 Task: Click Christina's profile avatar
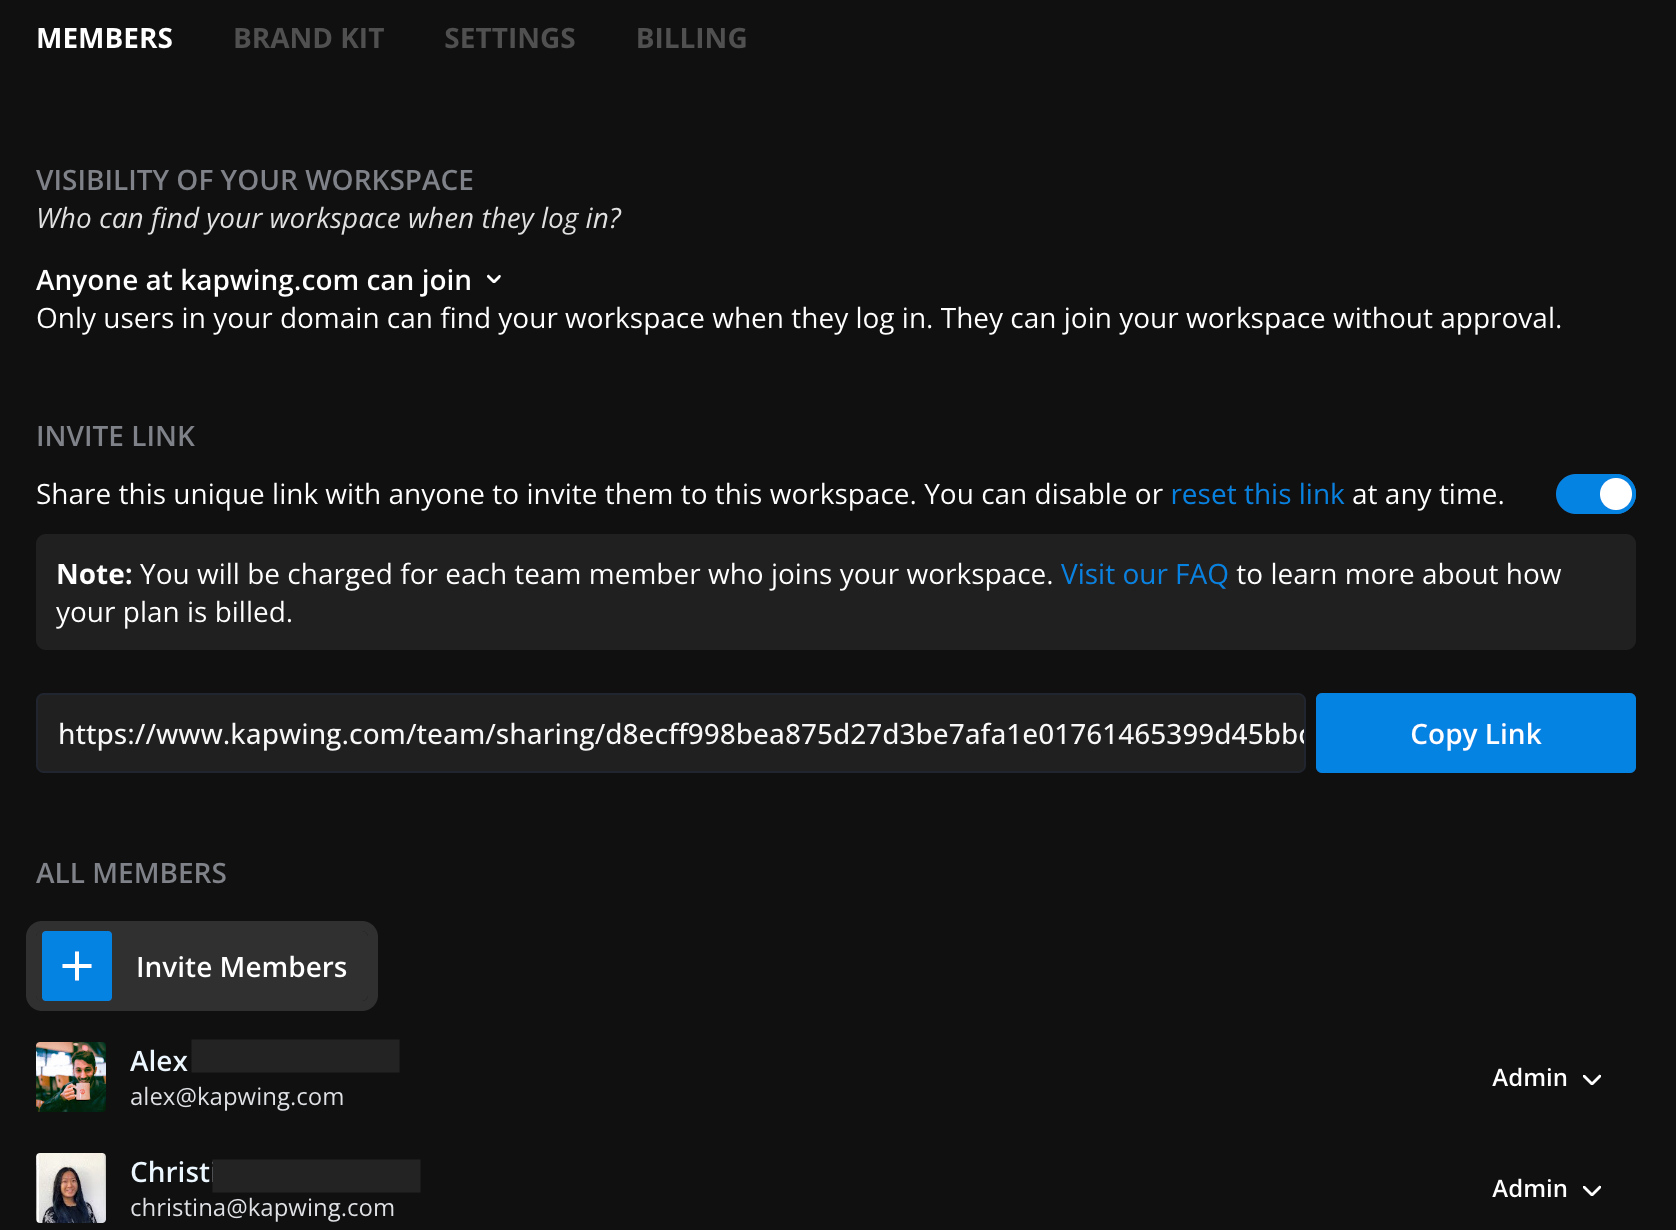[71, 1188]
